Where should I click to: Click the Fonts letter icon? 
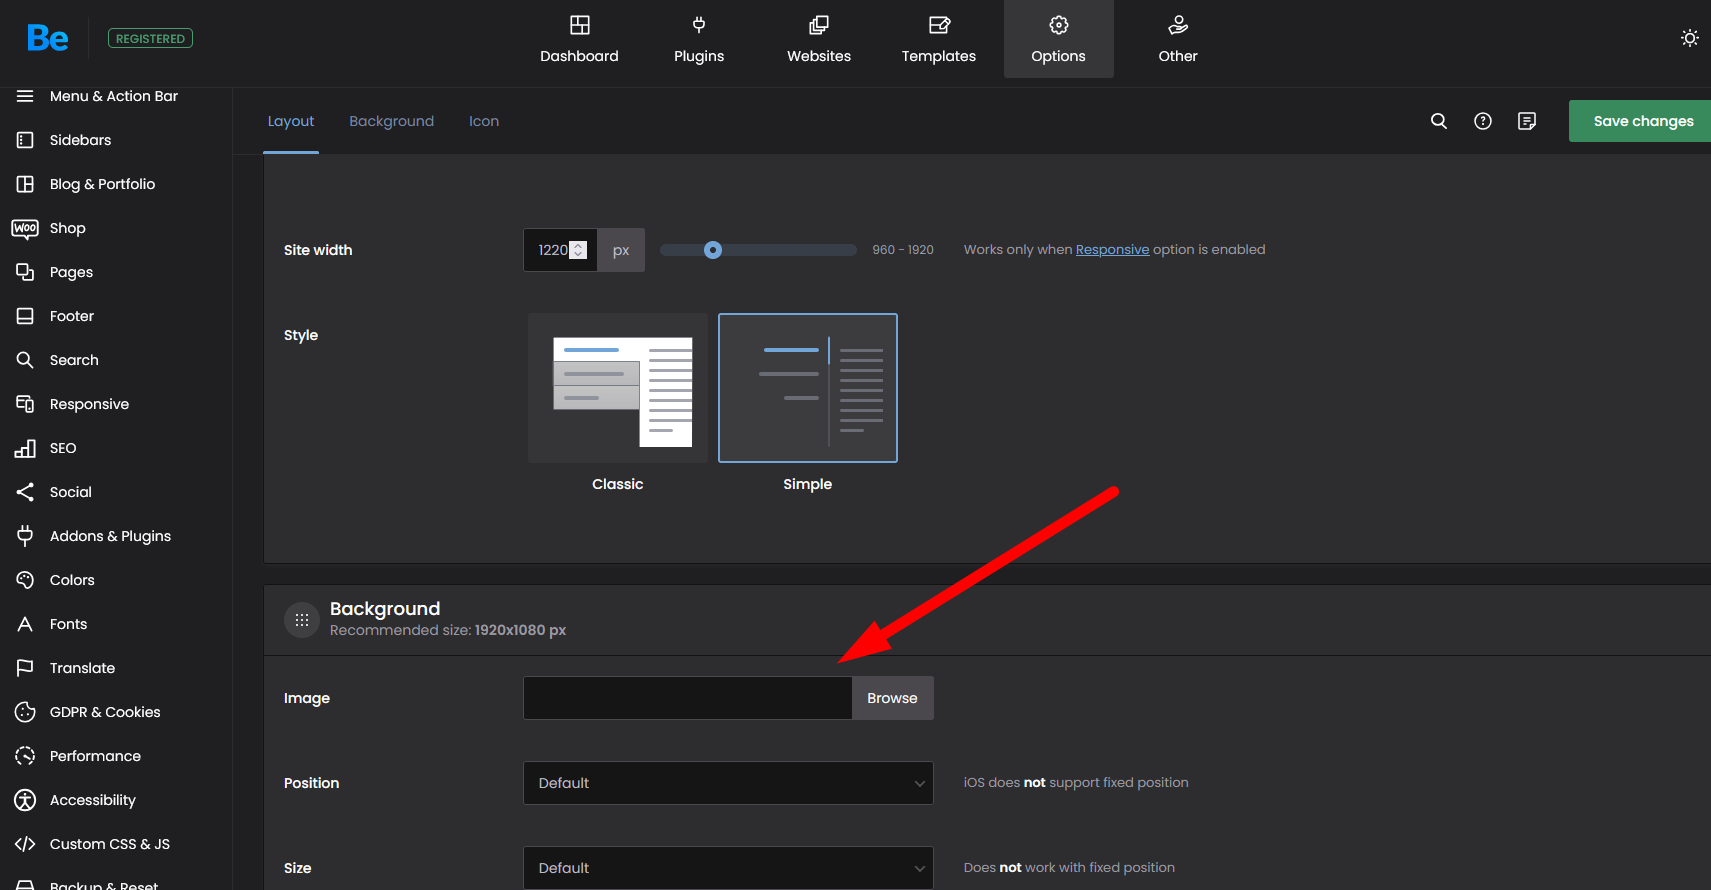(25, 624)
